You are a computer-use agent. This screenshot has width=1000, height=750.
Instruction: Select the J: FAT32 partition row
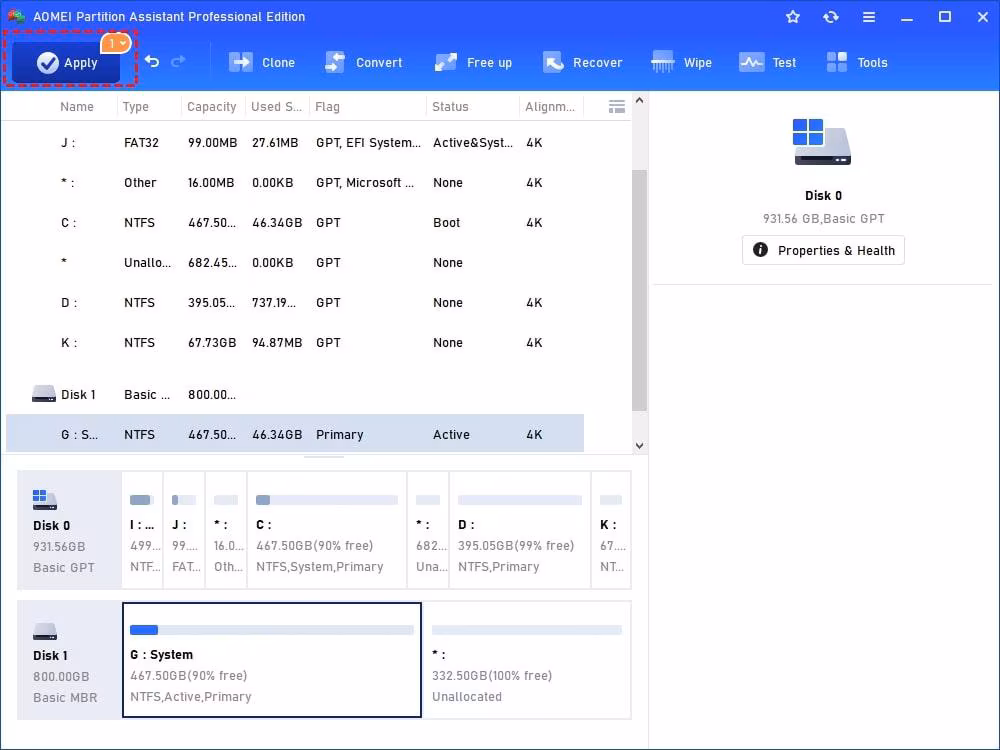tap(295, 143)
